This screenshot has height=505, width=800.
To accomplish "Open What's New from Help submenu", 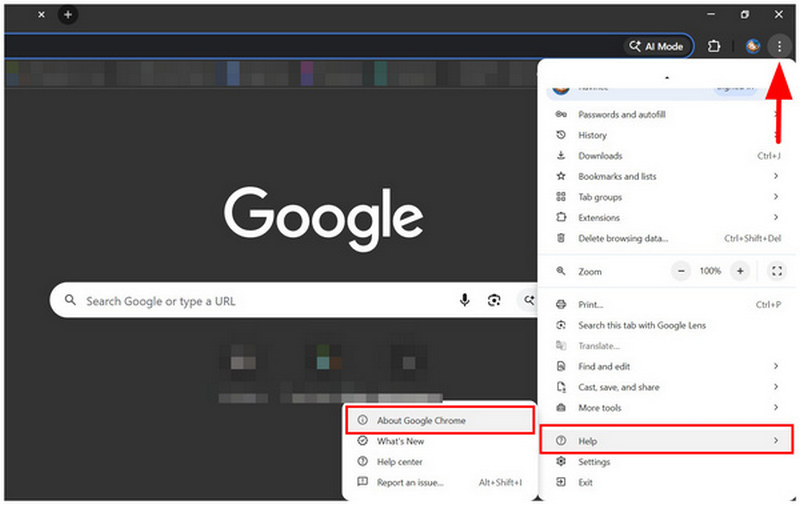I will point(440,441).
